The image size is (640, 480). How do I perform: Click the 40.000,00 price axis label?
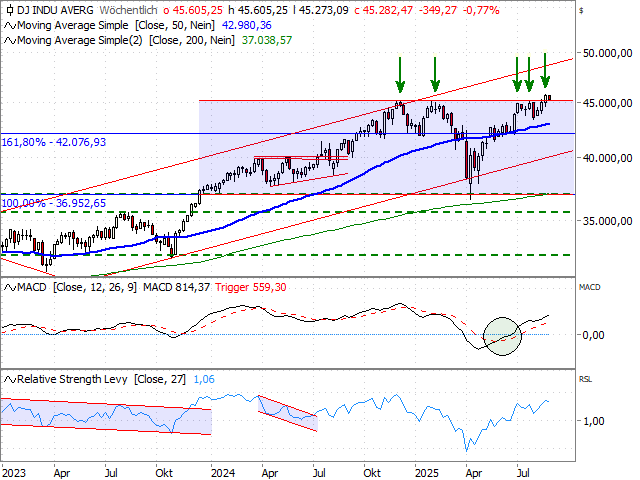click(607, 158)
